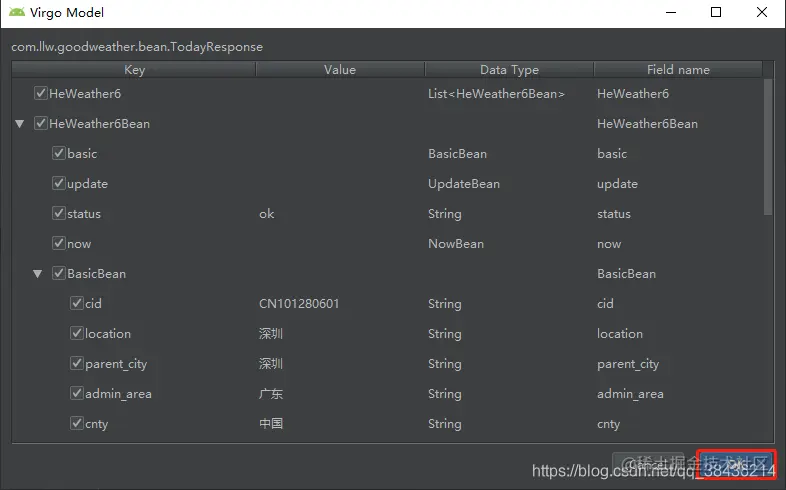786x490 pixels.
Task: Edit the update field name cell
Action: tap(617, 184)
